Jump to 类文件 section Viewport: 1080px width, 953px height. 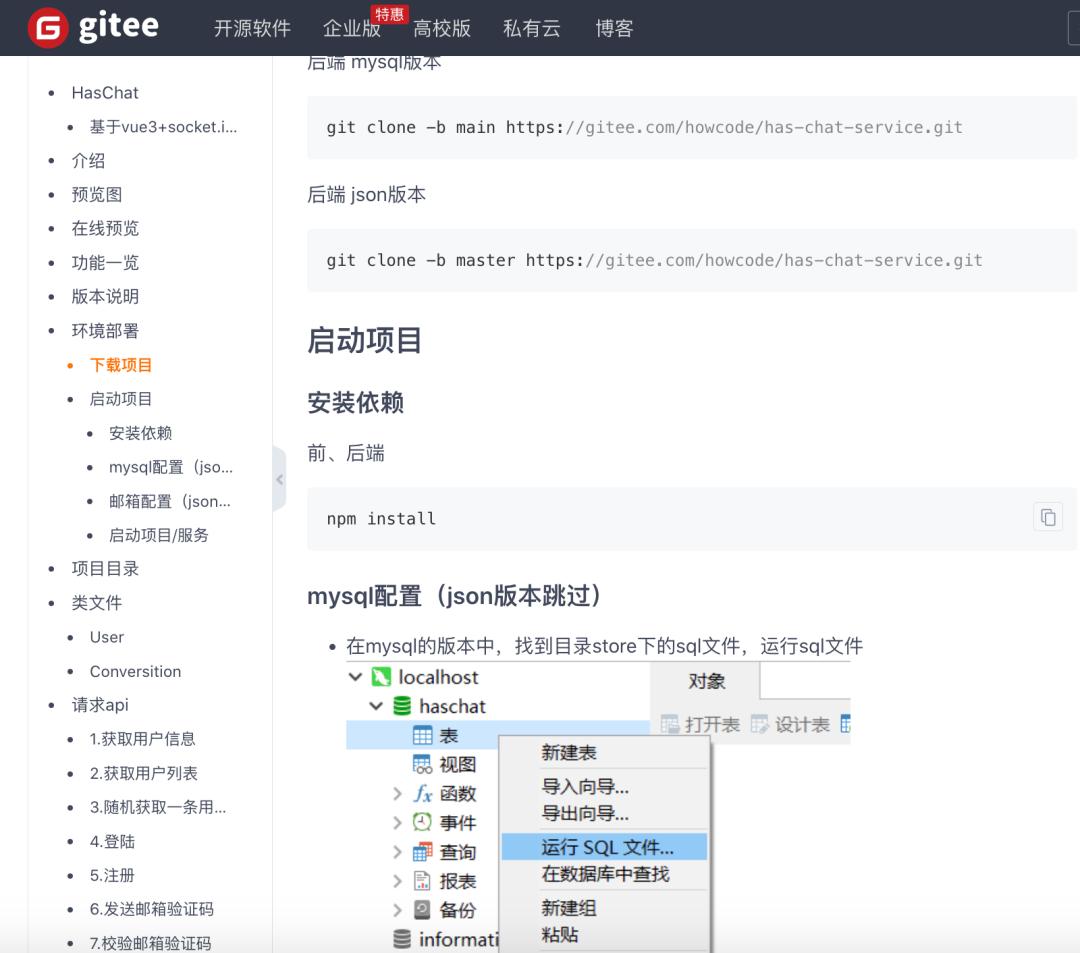96,603
